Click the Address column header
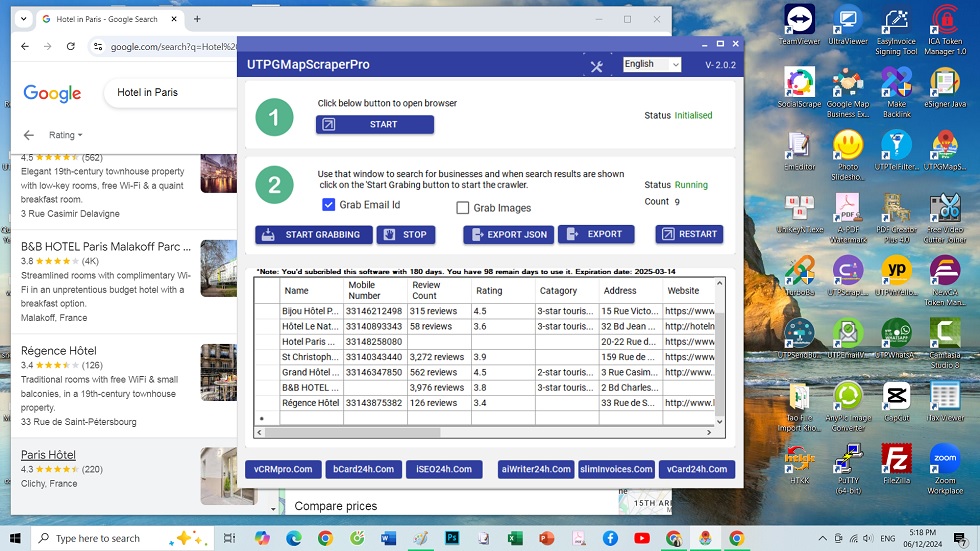This screenshot has width=980, height=551. pos(620,291)
